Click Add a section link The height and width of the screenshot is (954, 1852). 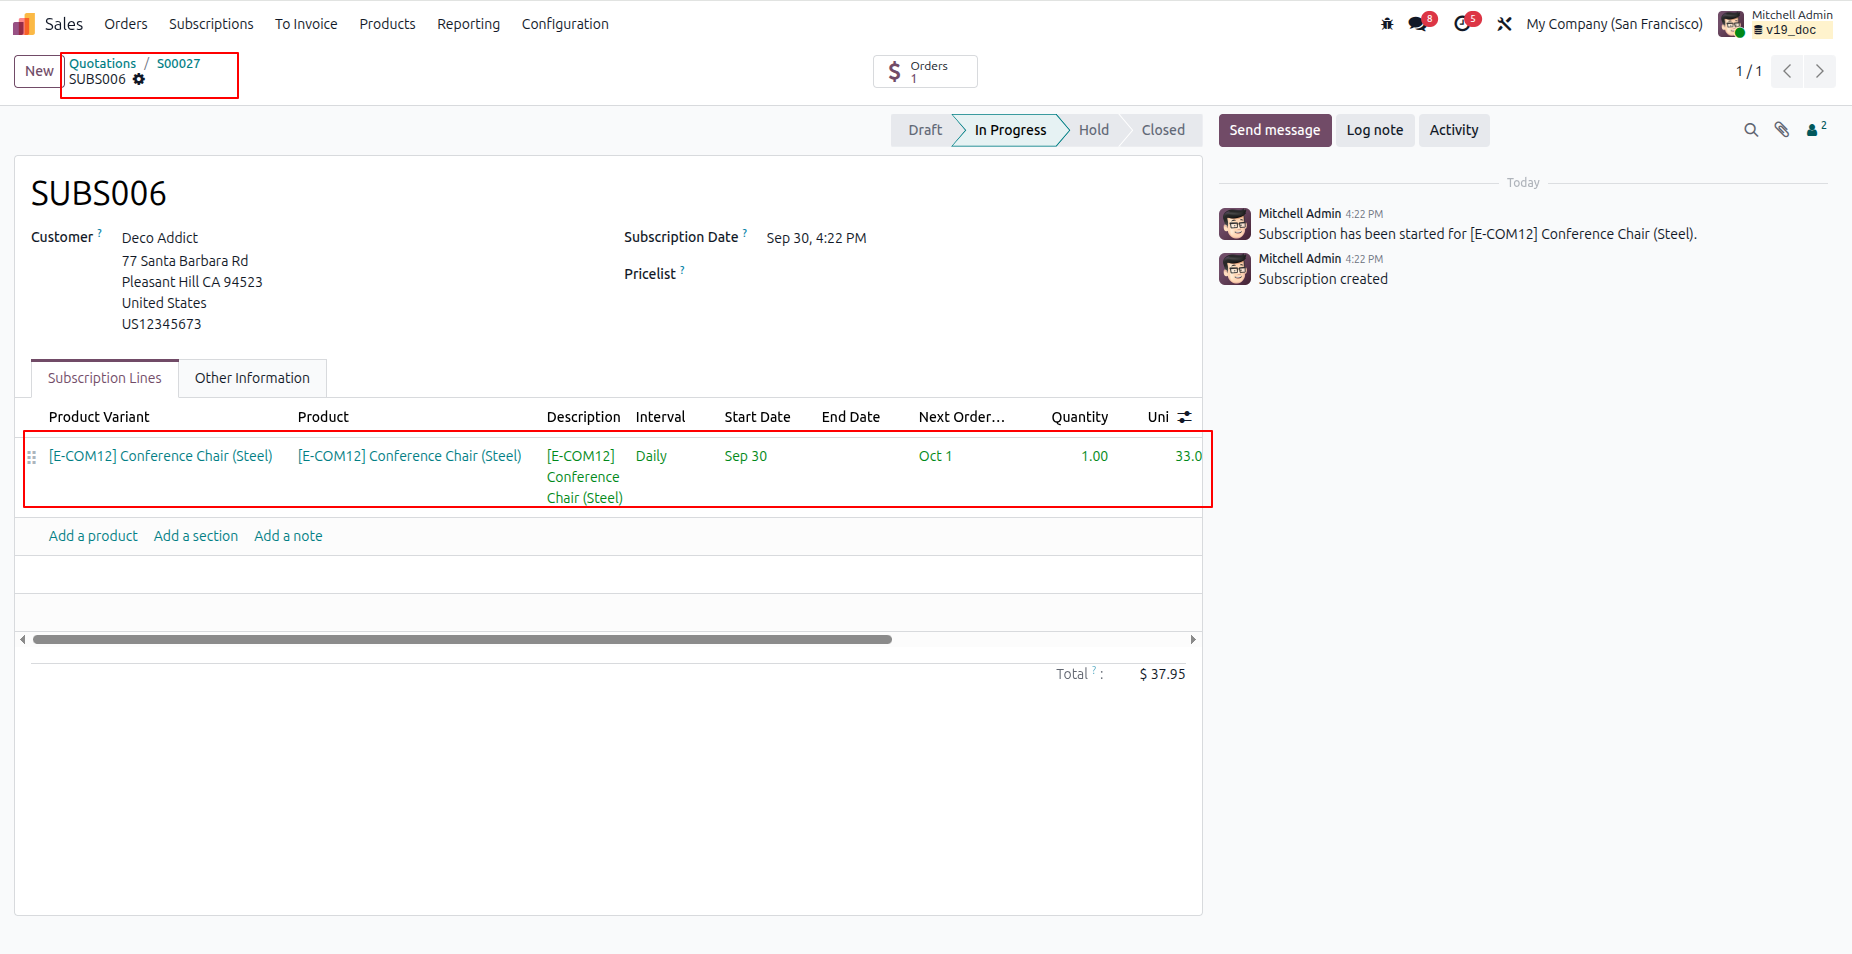coord(196,536)
